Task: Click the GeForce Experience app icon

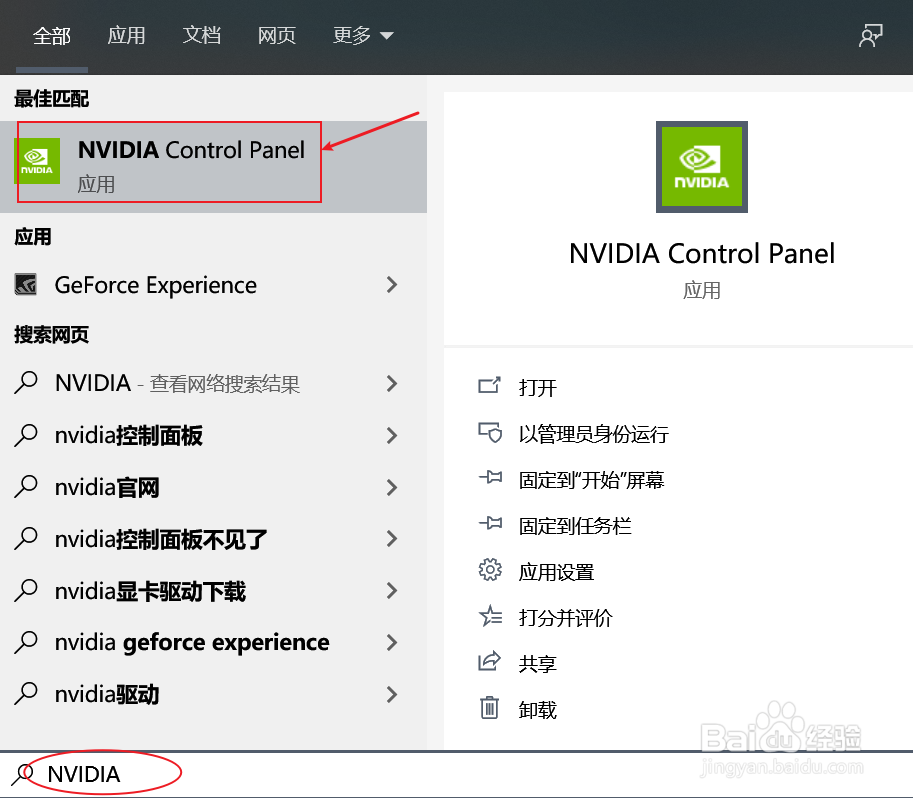Action: pyautogui.click(x=26, y=285)
